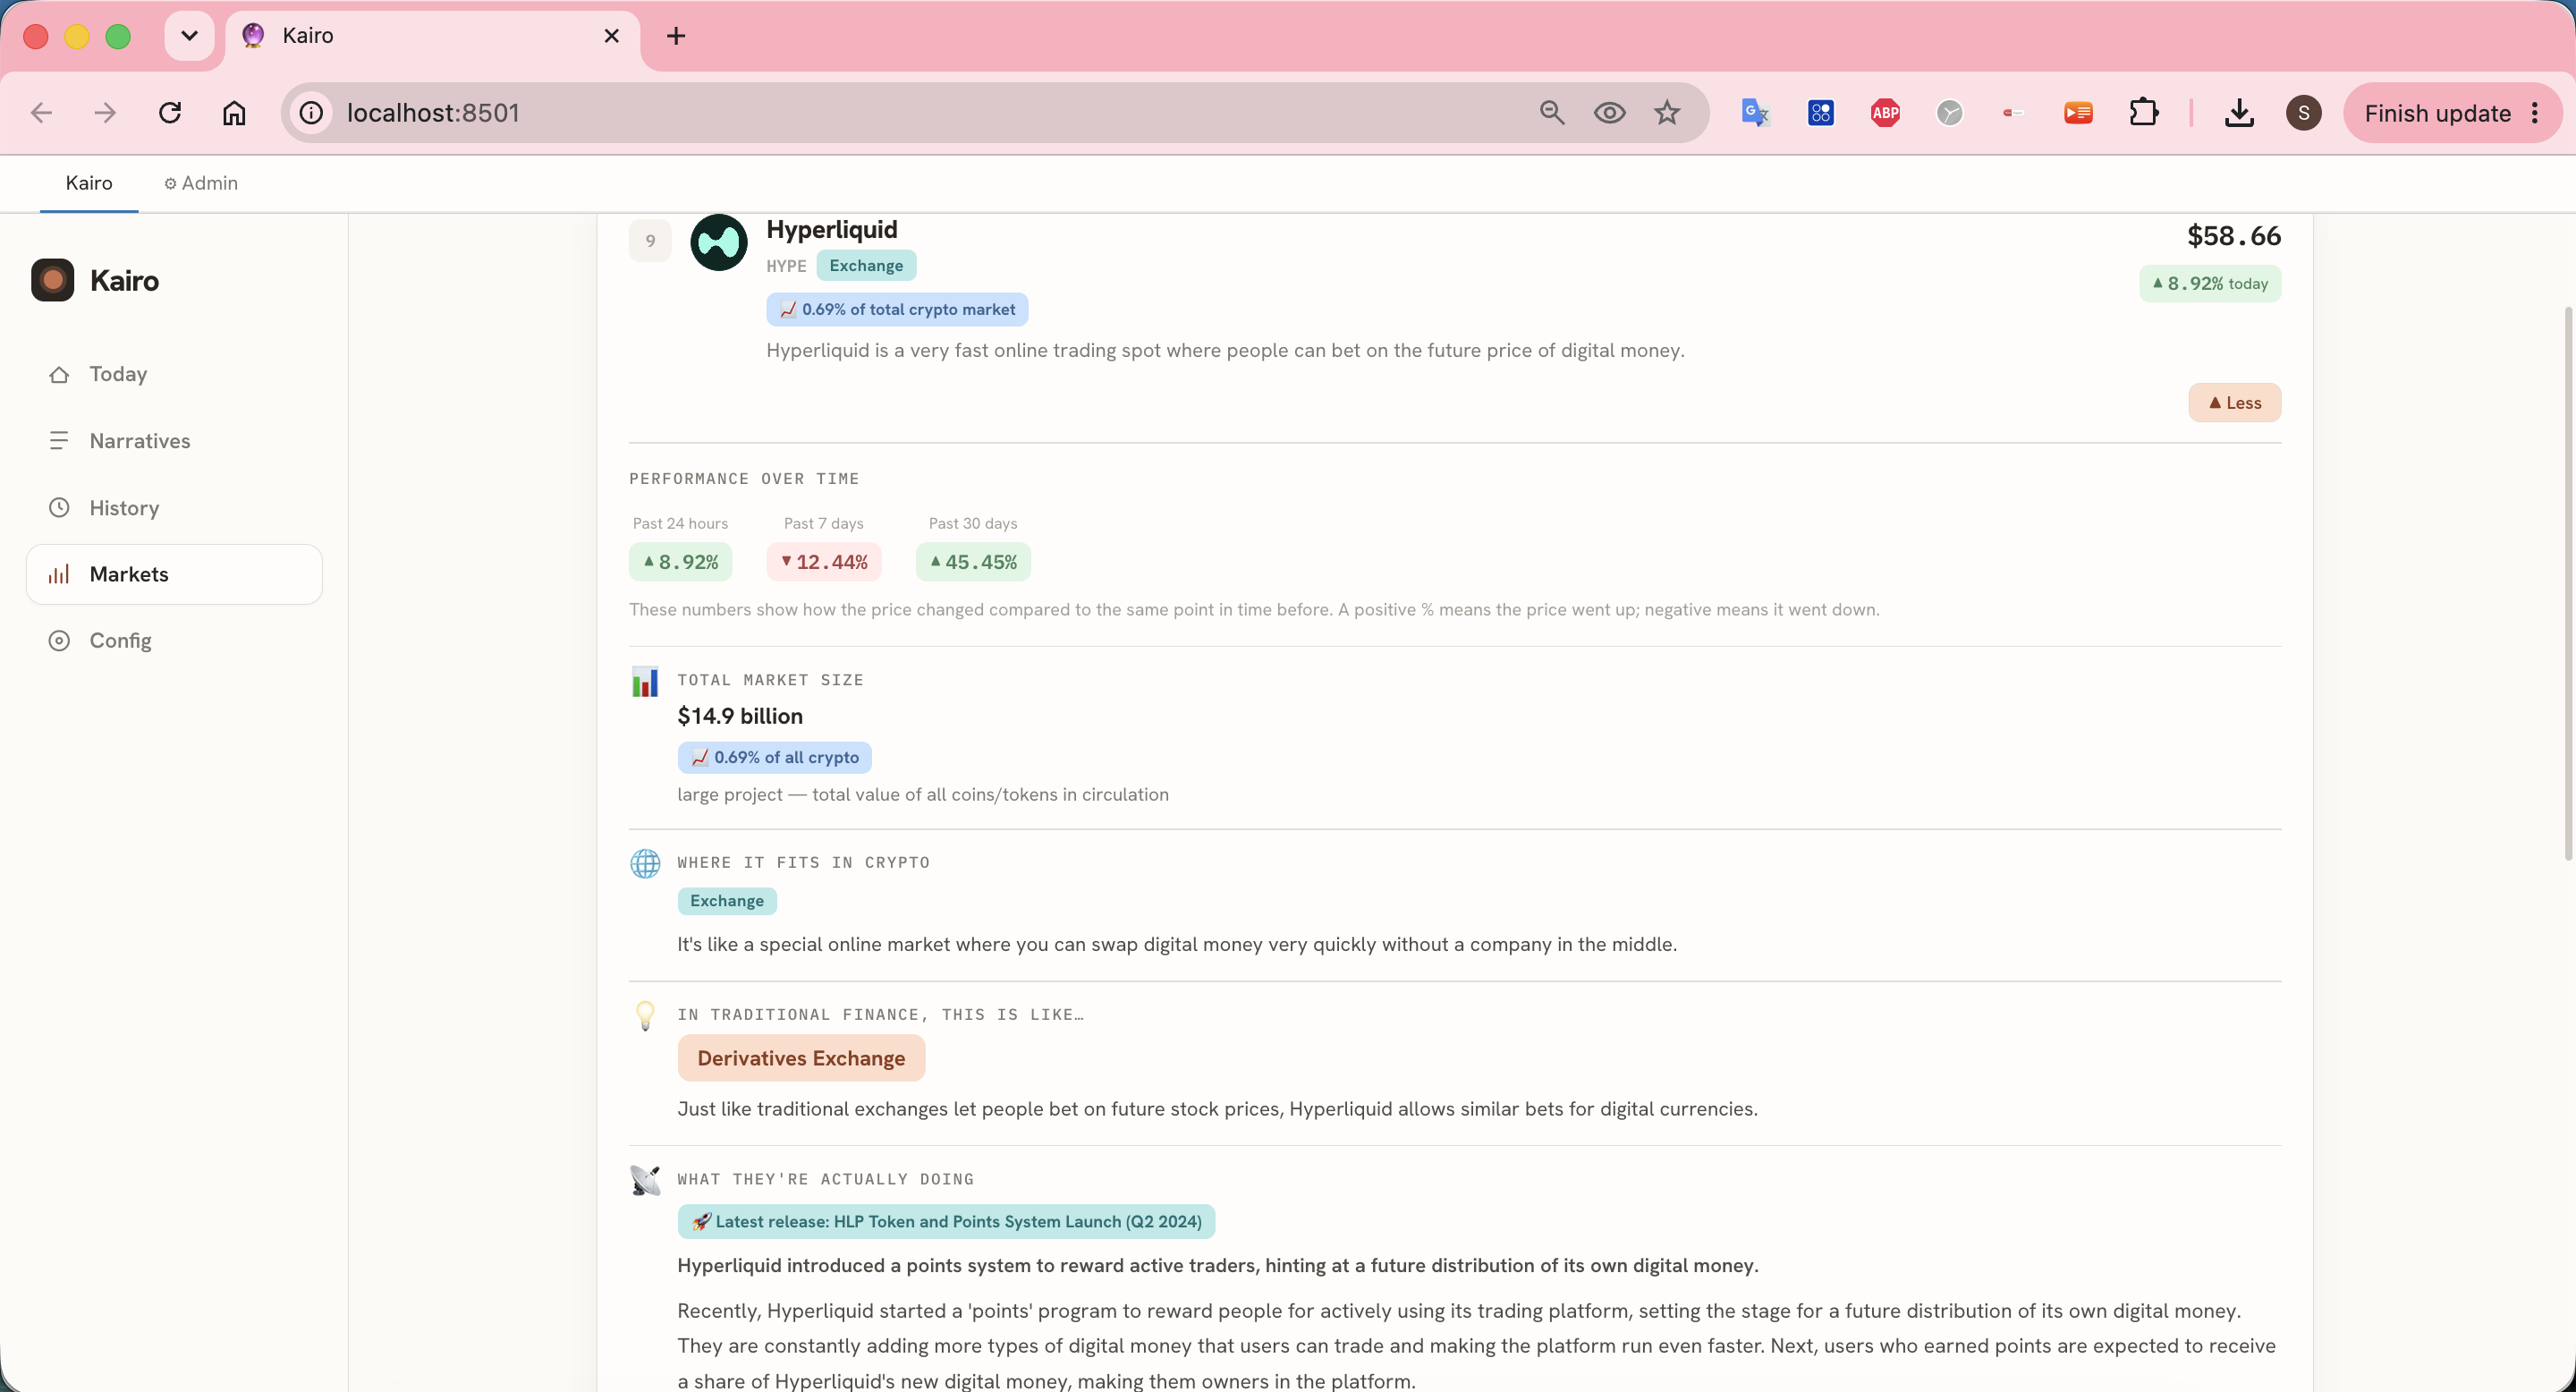The height and width of the screenshot is (1392, 2576).
Task: Open the Adblock Plus extension
Action: pos(1885,113)
